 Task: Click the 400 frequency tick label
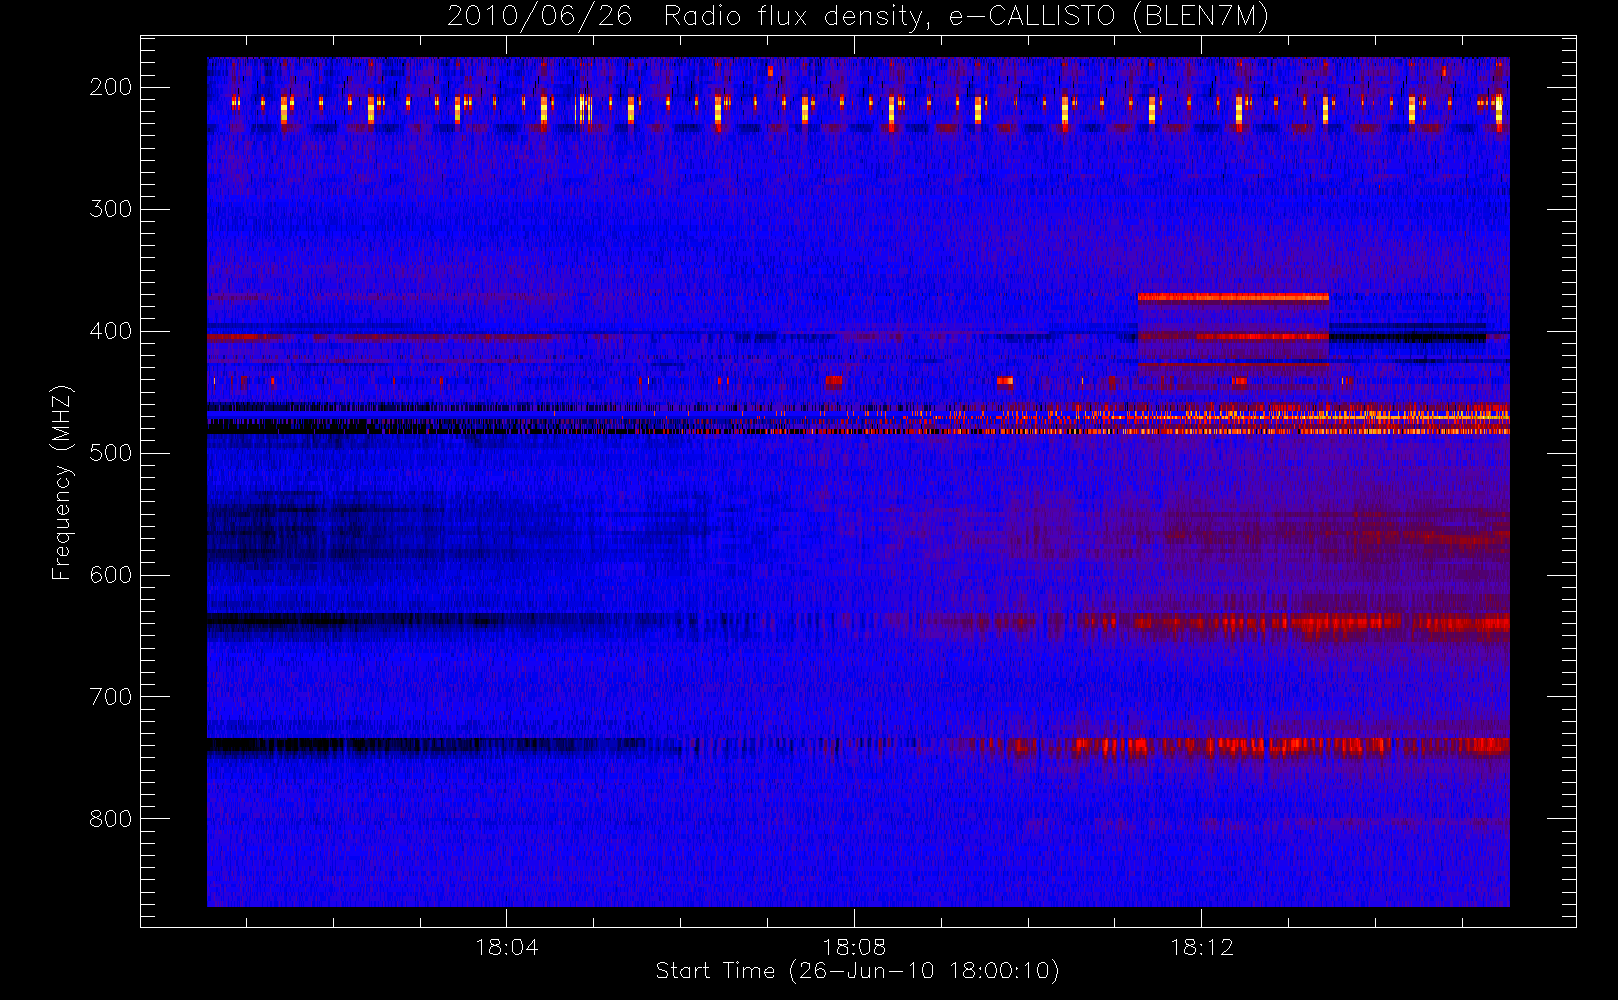pyautogui.click(x=110, y=331)
